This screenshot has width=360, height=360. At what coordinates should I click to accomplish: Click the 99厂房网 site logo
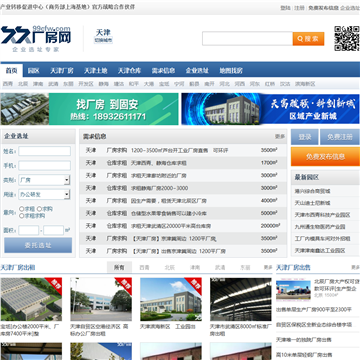pyautogui.click(x=36, y=39)
